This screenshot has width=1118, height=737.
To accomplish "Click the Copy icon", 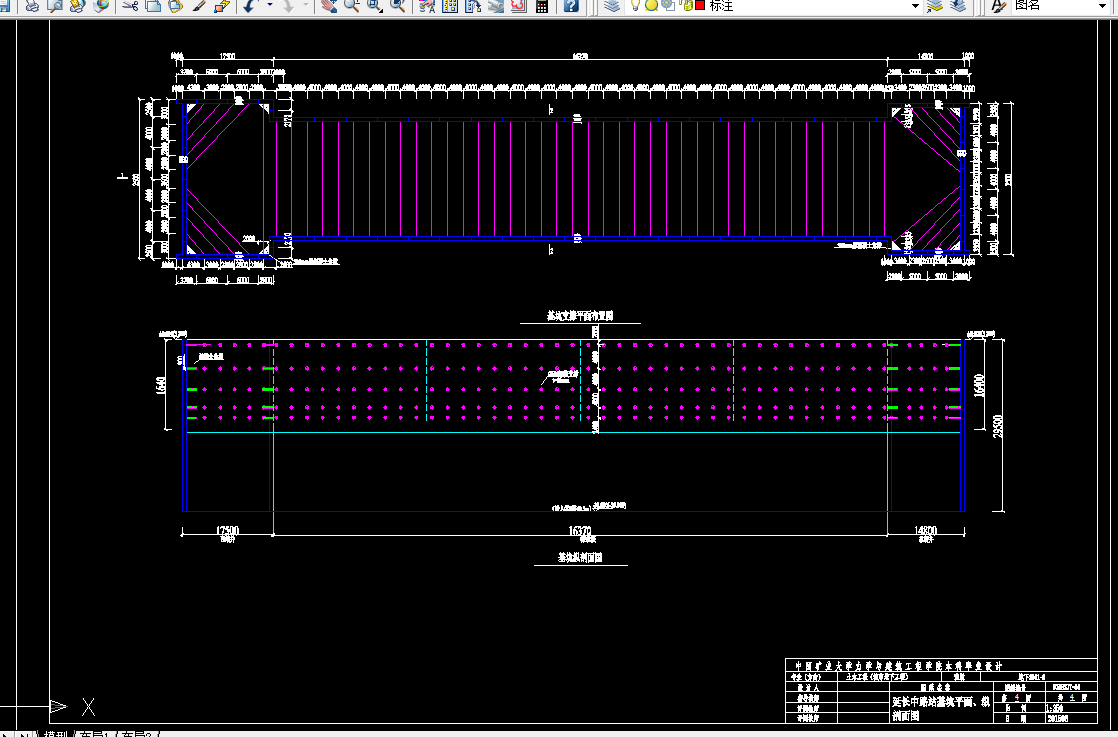I will 153,6.
